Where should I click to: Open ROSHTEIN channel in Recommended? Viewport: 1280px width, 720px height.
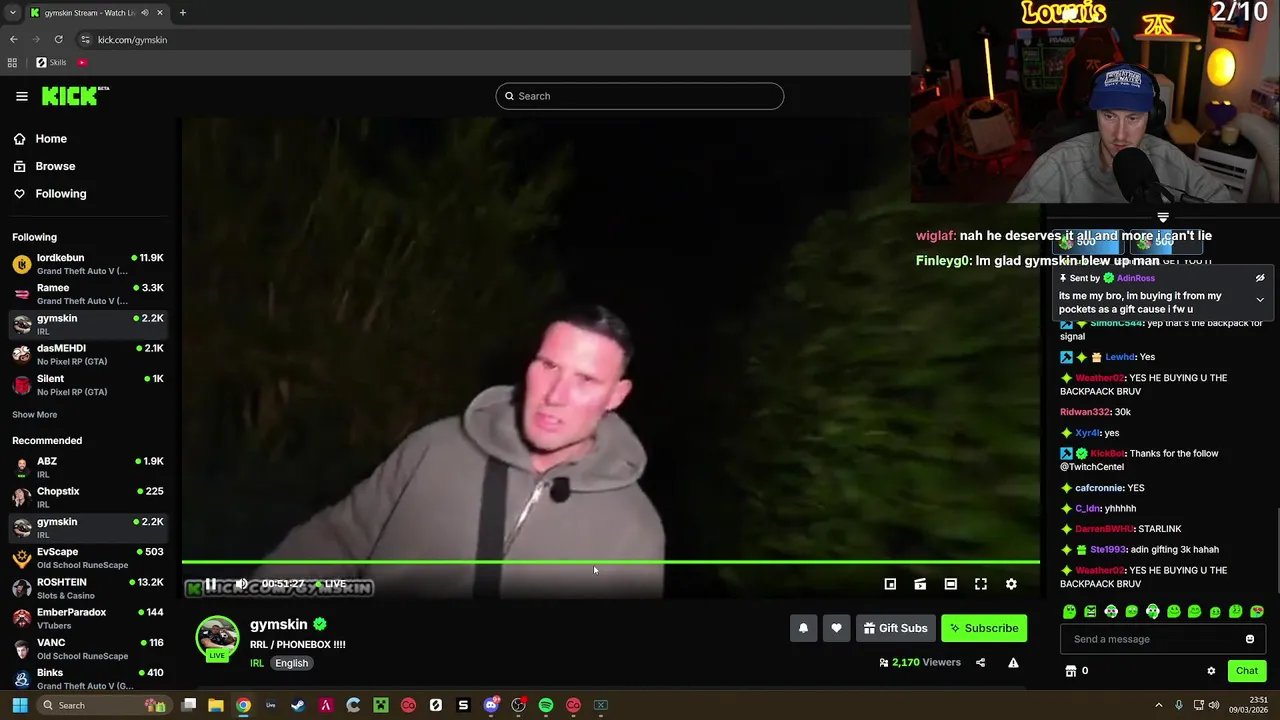[x=88, y=588]
